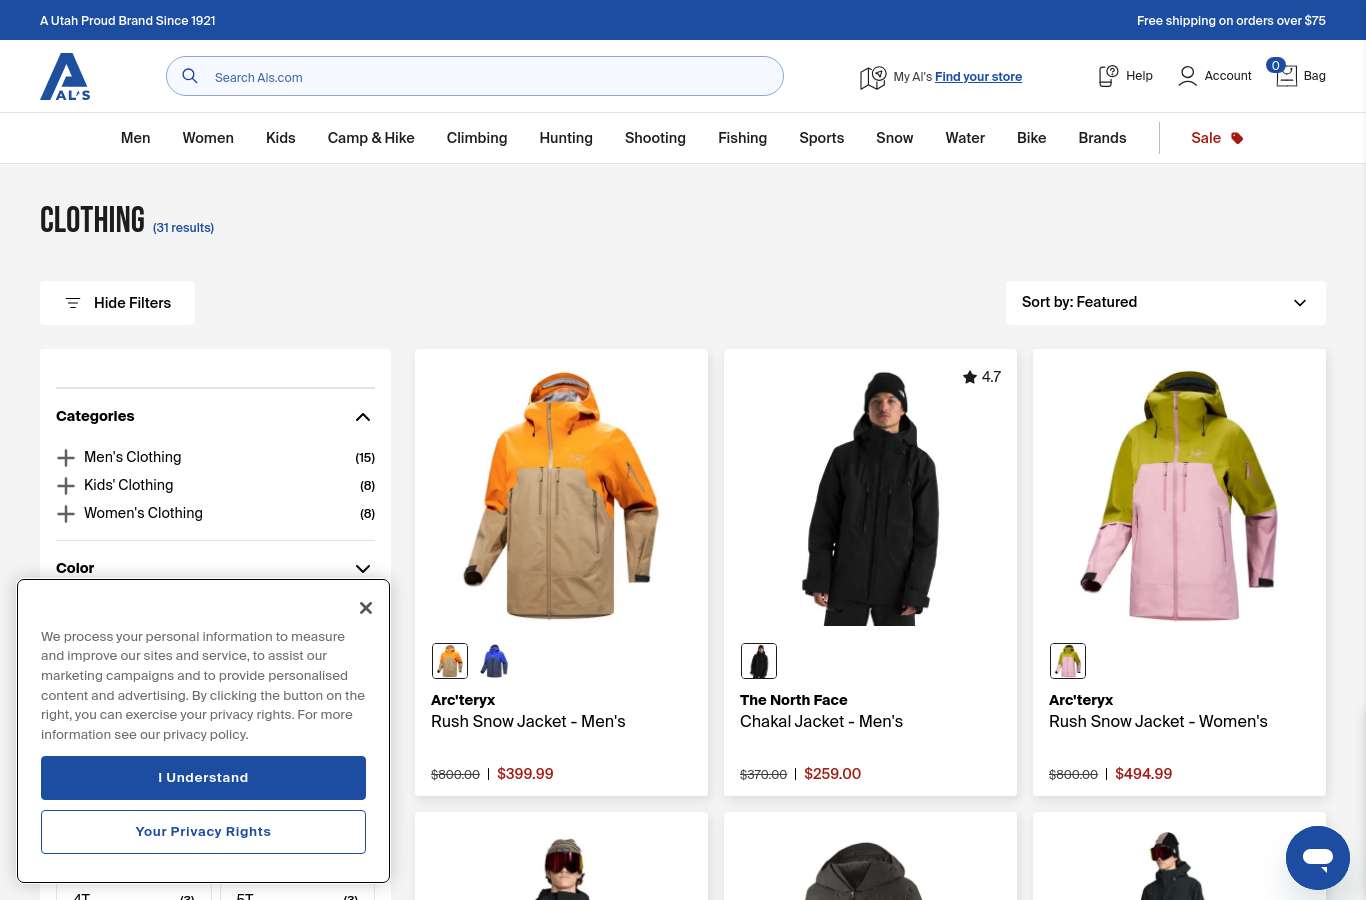Image resolution: width=1366 pixels, height=900 pixels.
Task: Collapse the Categories filter section
Action: (363, 417)
